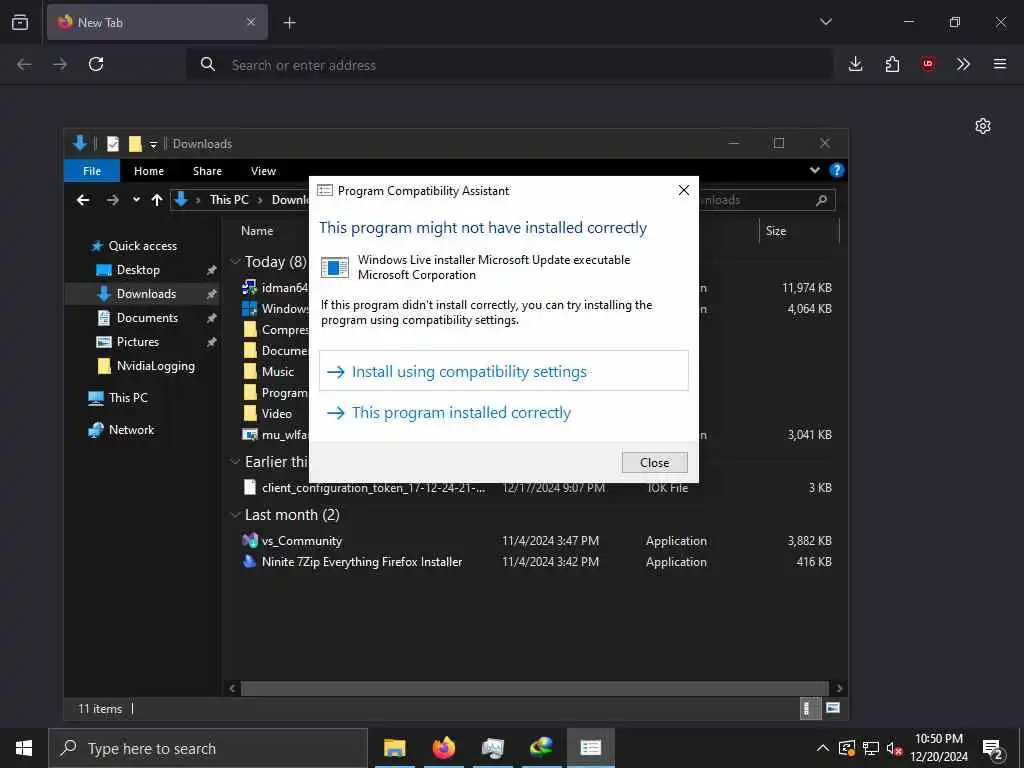1024x768 pixels.
Task: Open network icon in system tray
Action: click(x=871, y=748)
